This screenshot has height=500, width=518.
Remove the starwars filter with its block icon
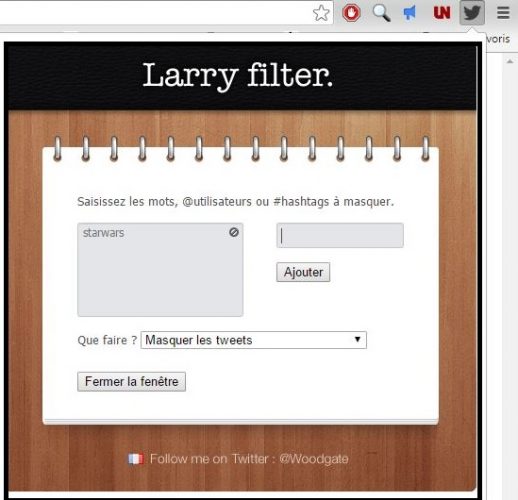tap(234, 232)
